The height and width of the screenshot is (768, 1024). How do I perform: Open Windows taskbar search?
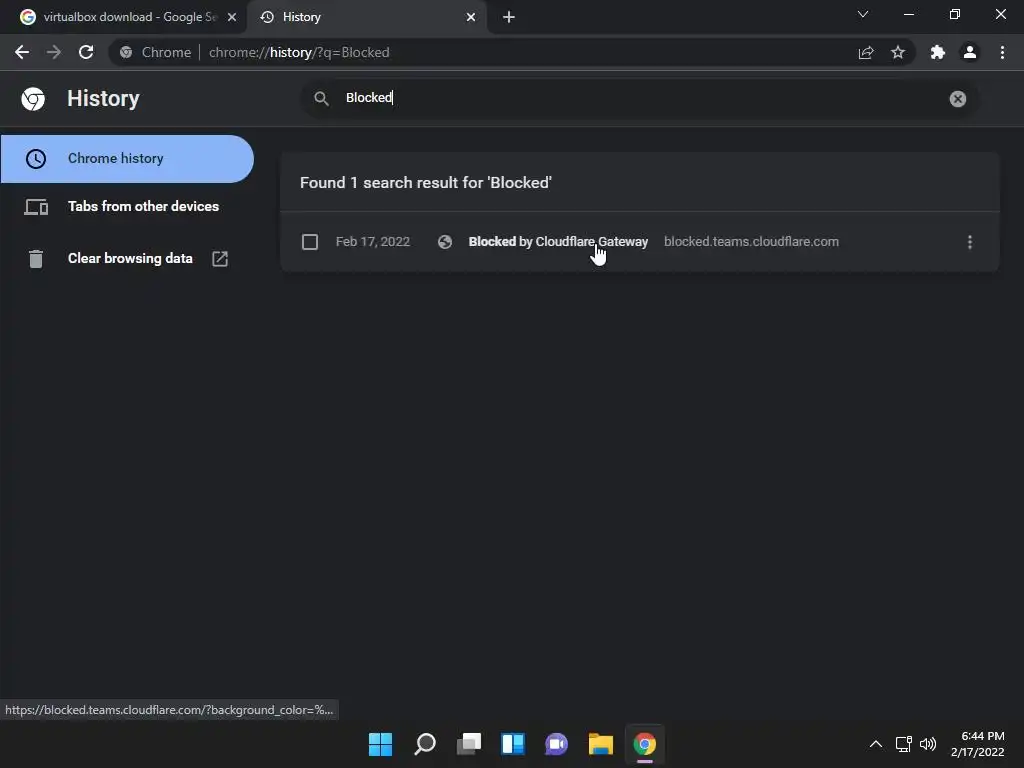[424, 744]
